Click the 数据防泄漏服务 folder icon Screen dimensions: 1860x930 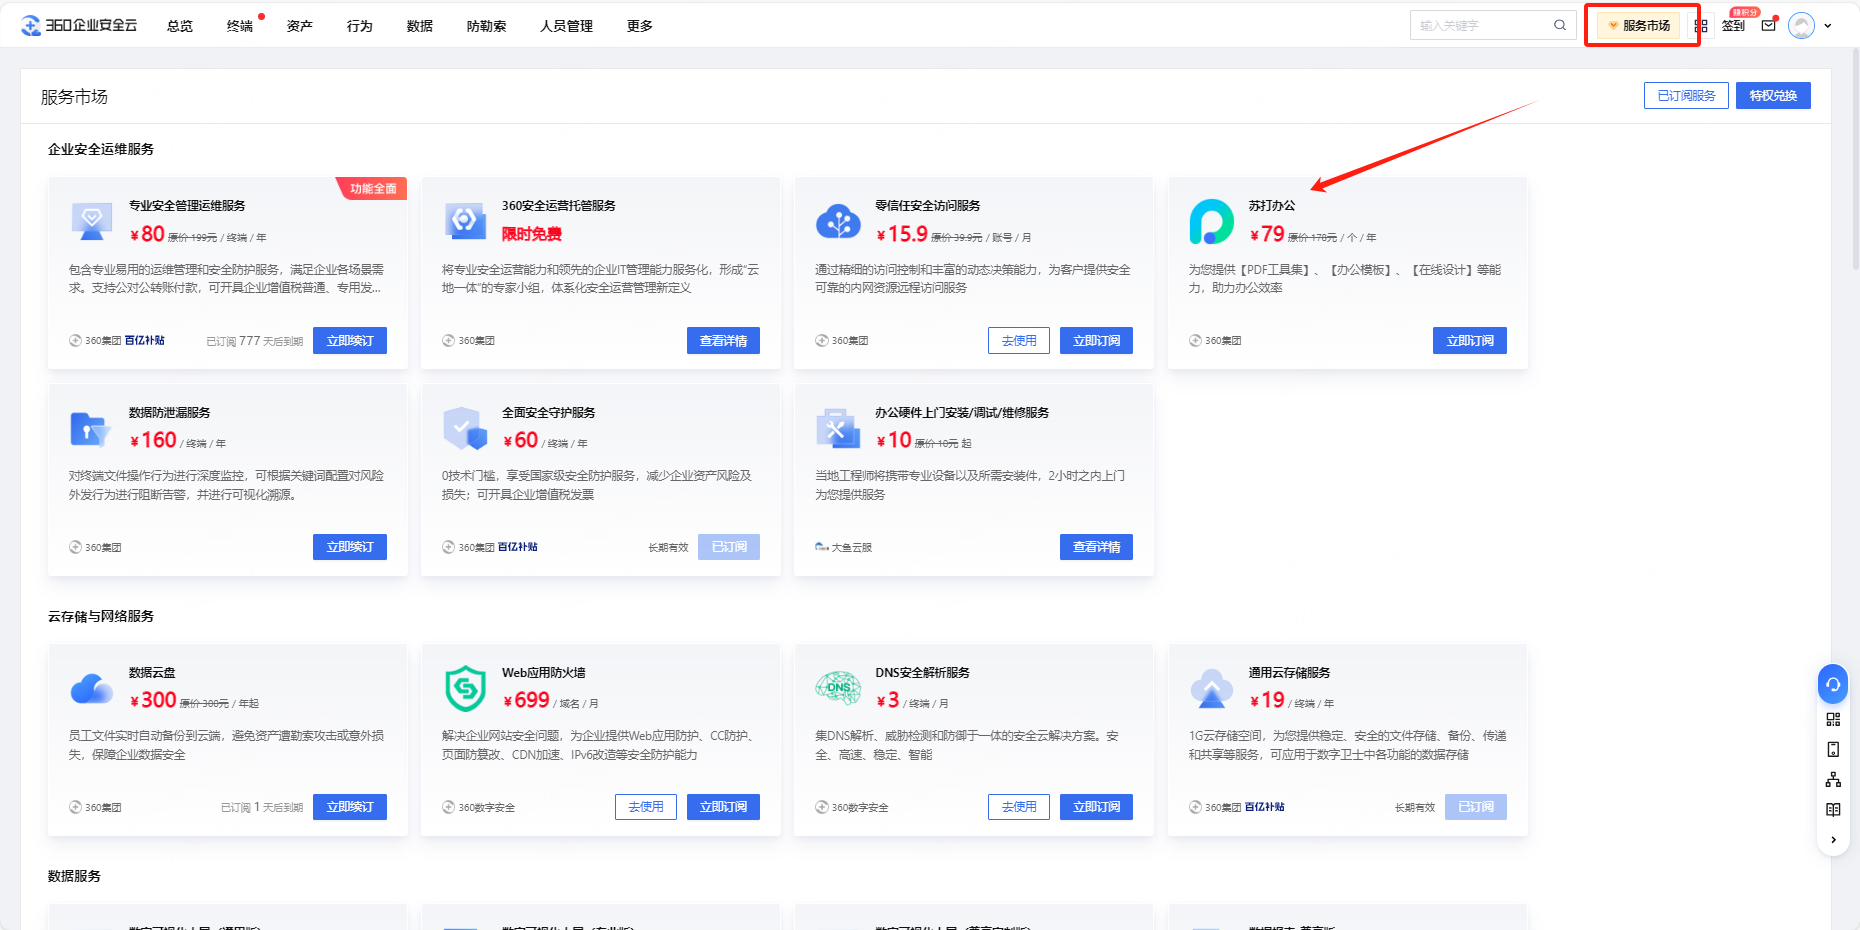[x=90, y=428]
